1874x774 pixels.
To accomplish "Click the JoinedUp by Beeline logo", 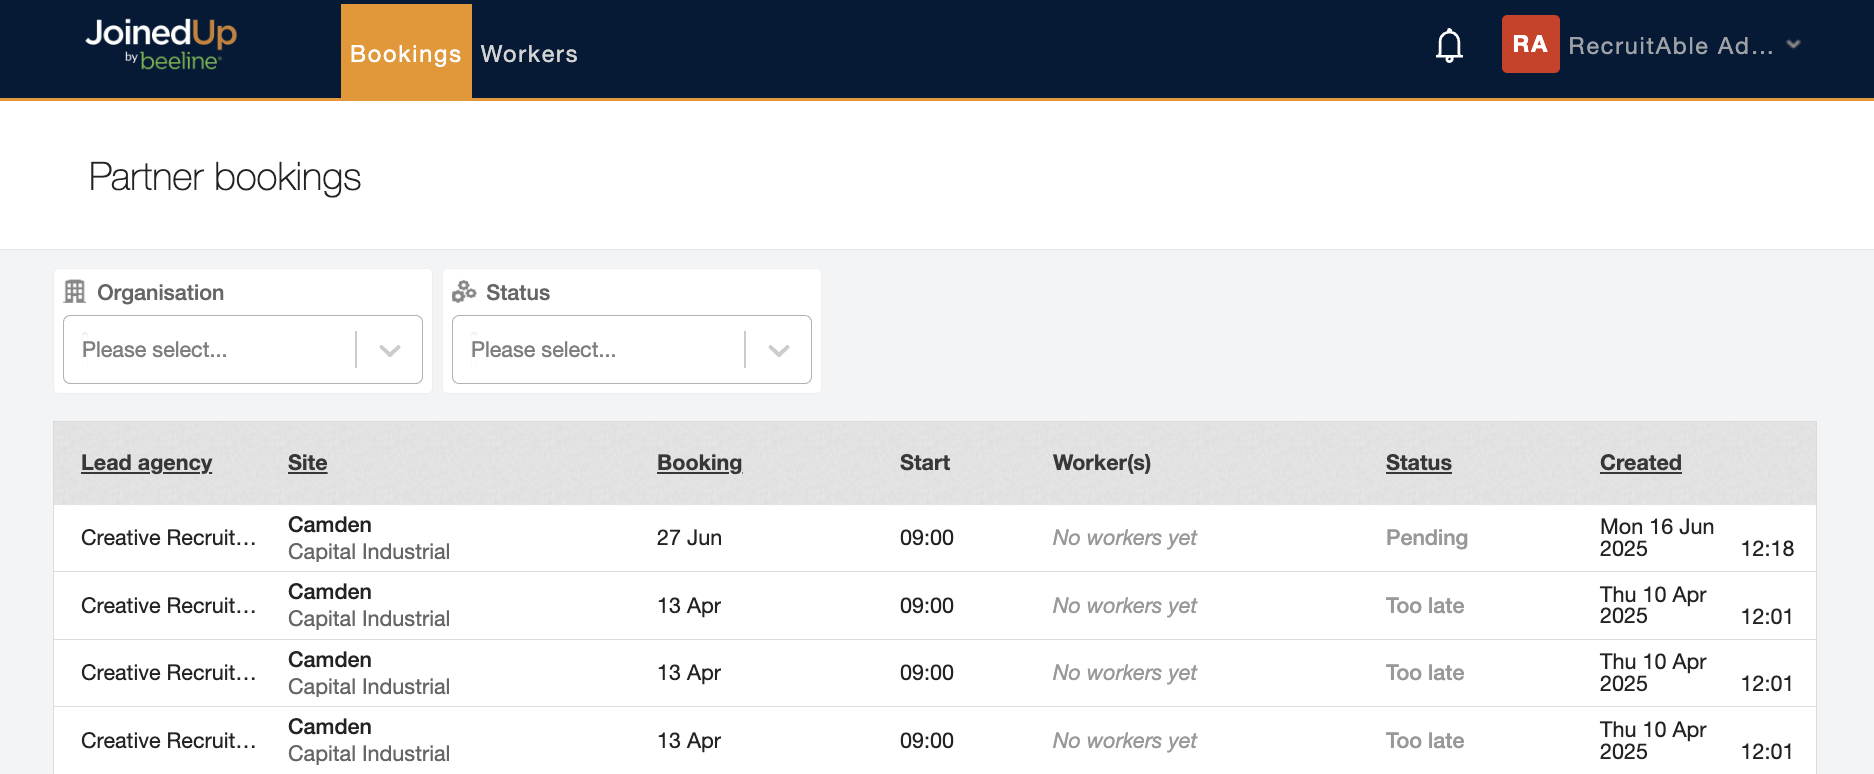I will [161, 45].
